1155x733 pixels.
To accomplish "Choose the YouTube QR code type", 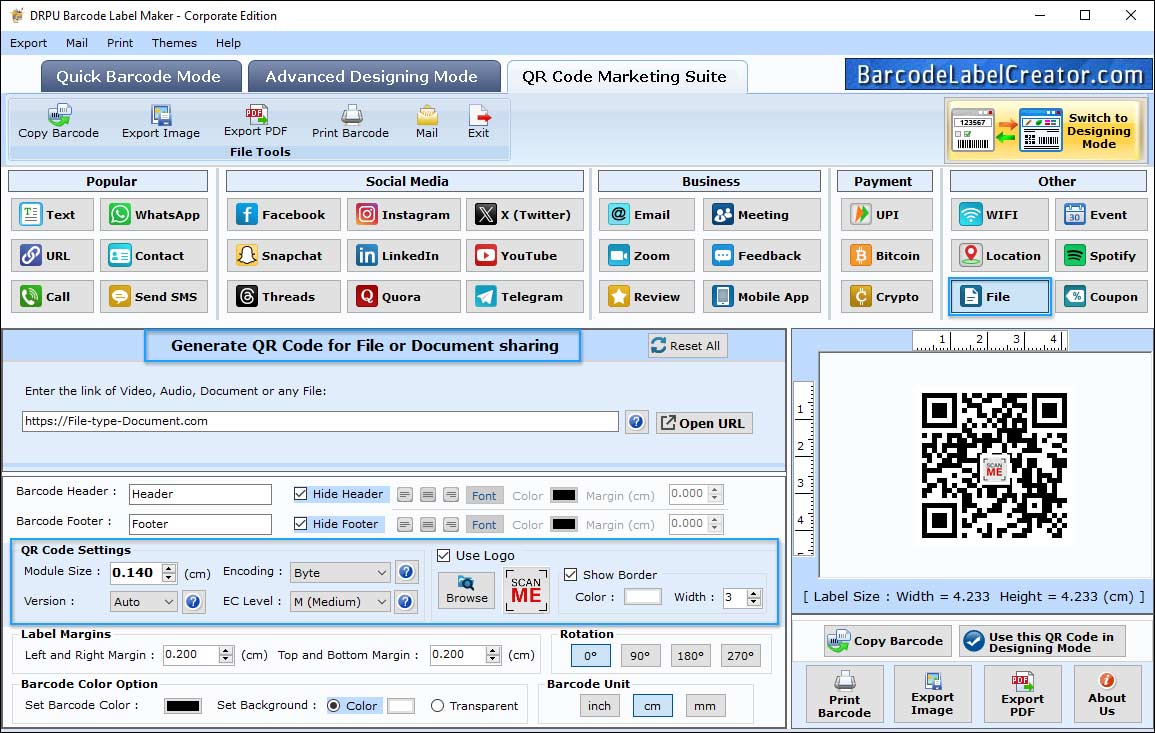I will [524, 256].
